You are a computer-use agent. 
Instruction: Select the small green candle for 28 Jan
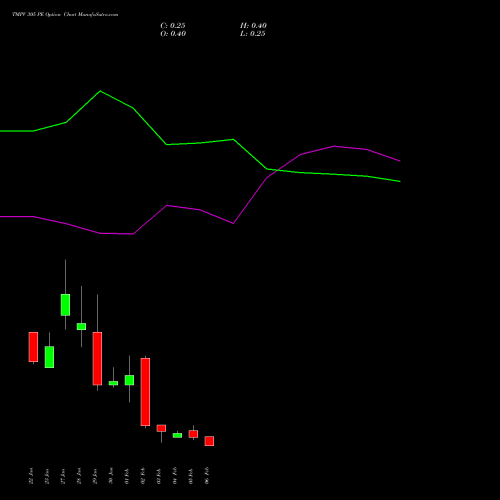tap(81, 326)
